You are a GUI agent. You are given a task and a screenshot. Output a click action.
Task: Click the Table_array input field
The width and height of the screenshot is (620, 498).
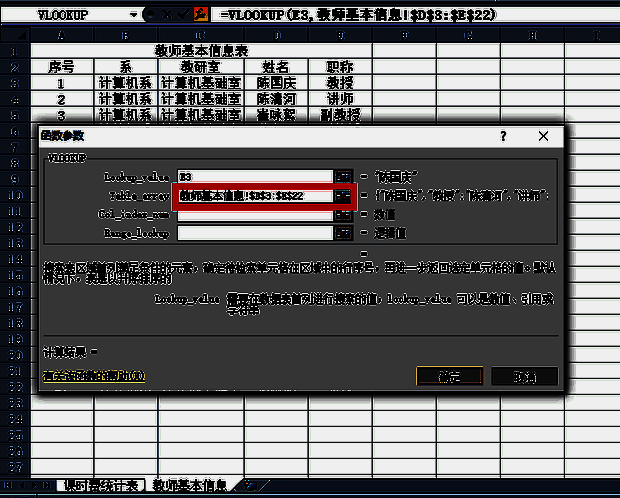pos(255,195)
